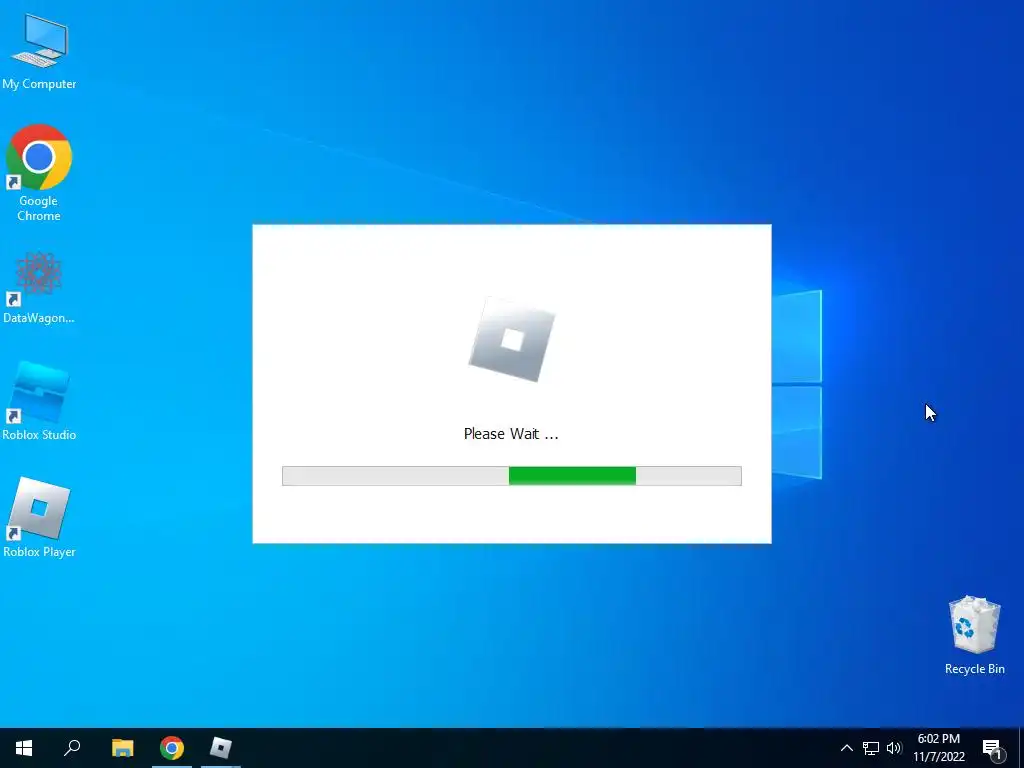This screenshot has height=768, width=1024.
Task: Click the green loading progress bar
Action: point(572,475)
